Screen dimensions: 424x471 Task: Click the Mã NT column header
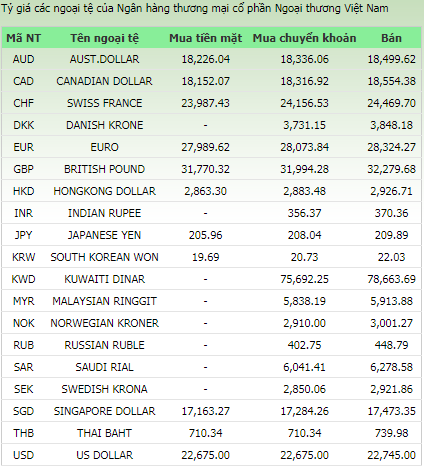[x=23, y=38]
